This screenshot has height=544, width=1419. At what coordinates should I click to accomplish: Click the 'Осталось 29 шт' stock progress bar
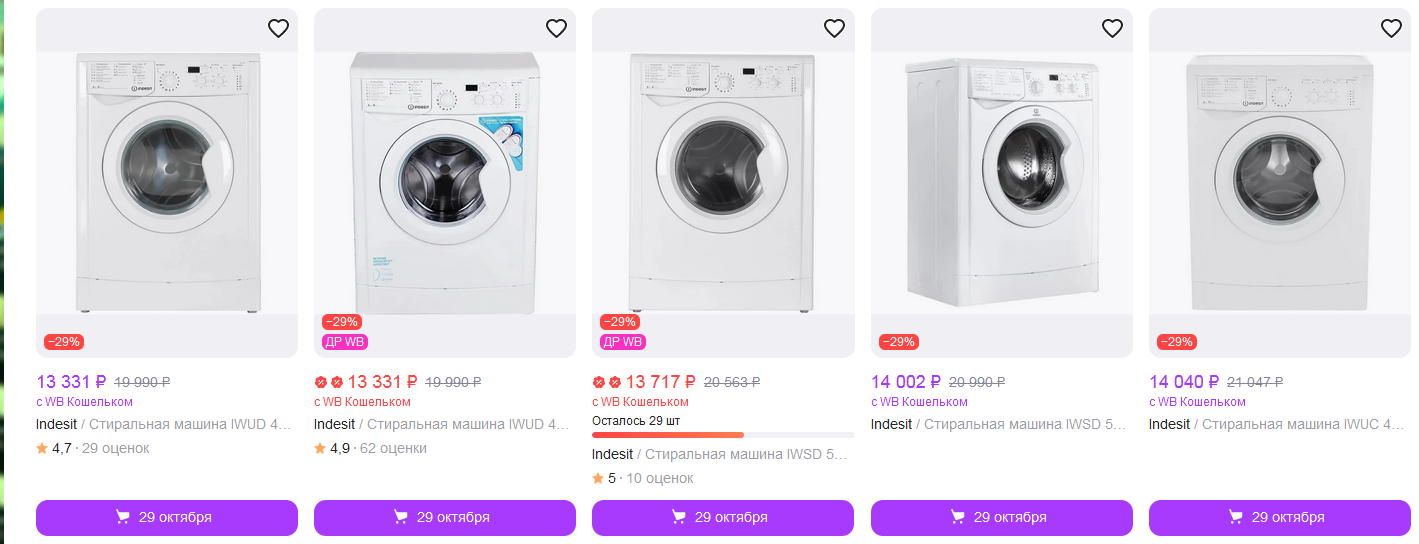(x=723, y=435)
